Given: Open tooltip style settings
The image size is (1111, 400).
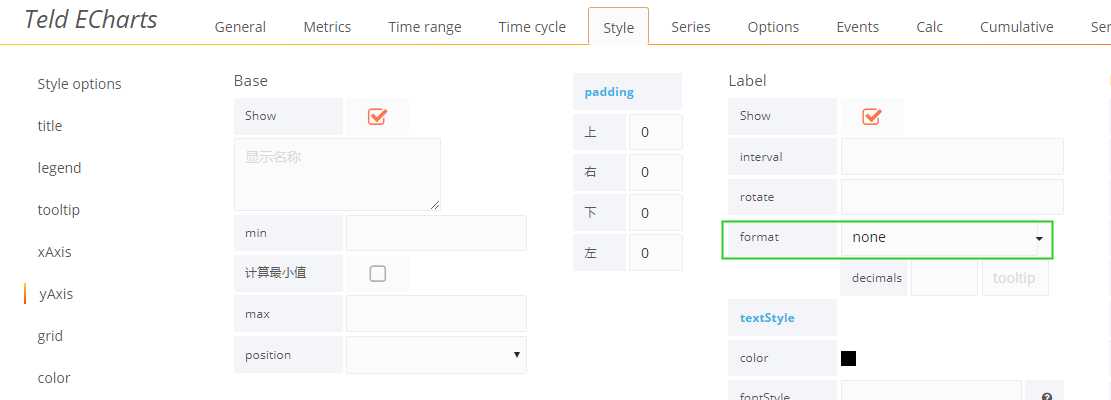Looking at the screenshot, I should click(59, 210).
